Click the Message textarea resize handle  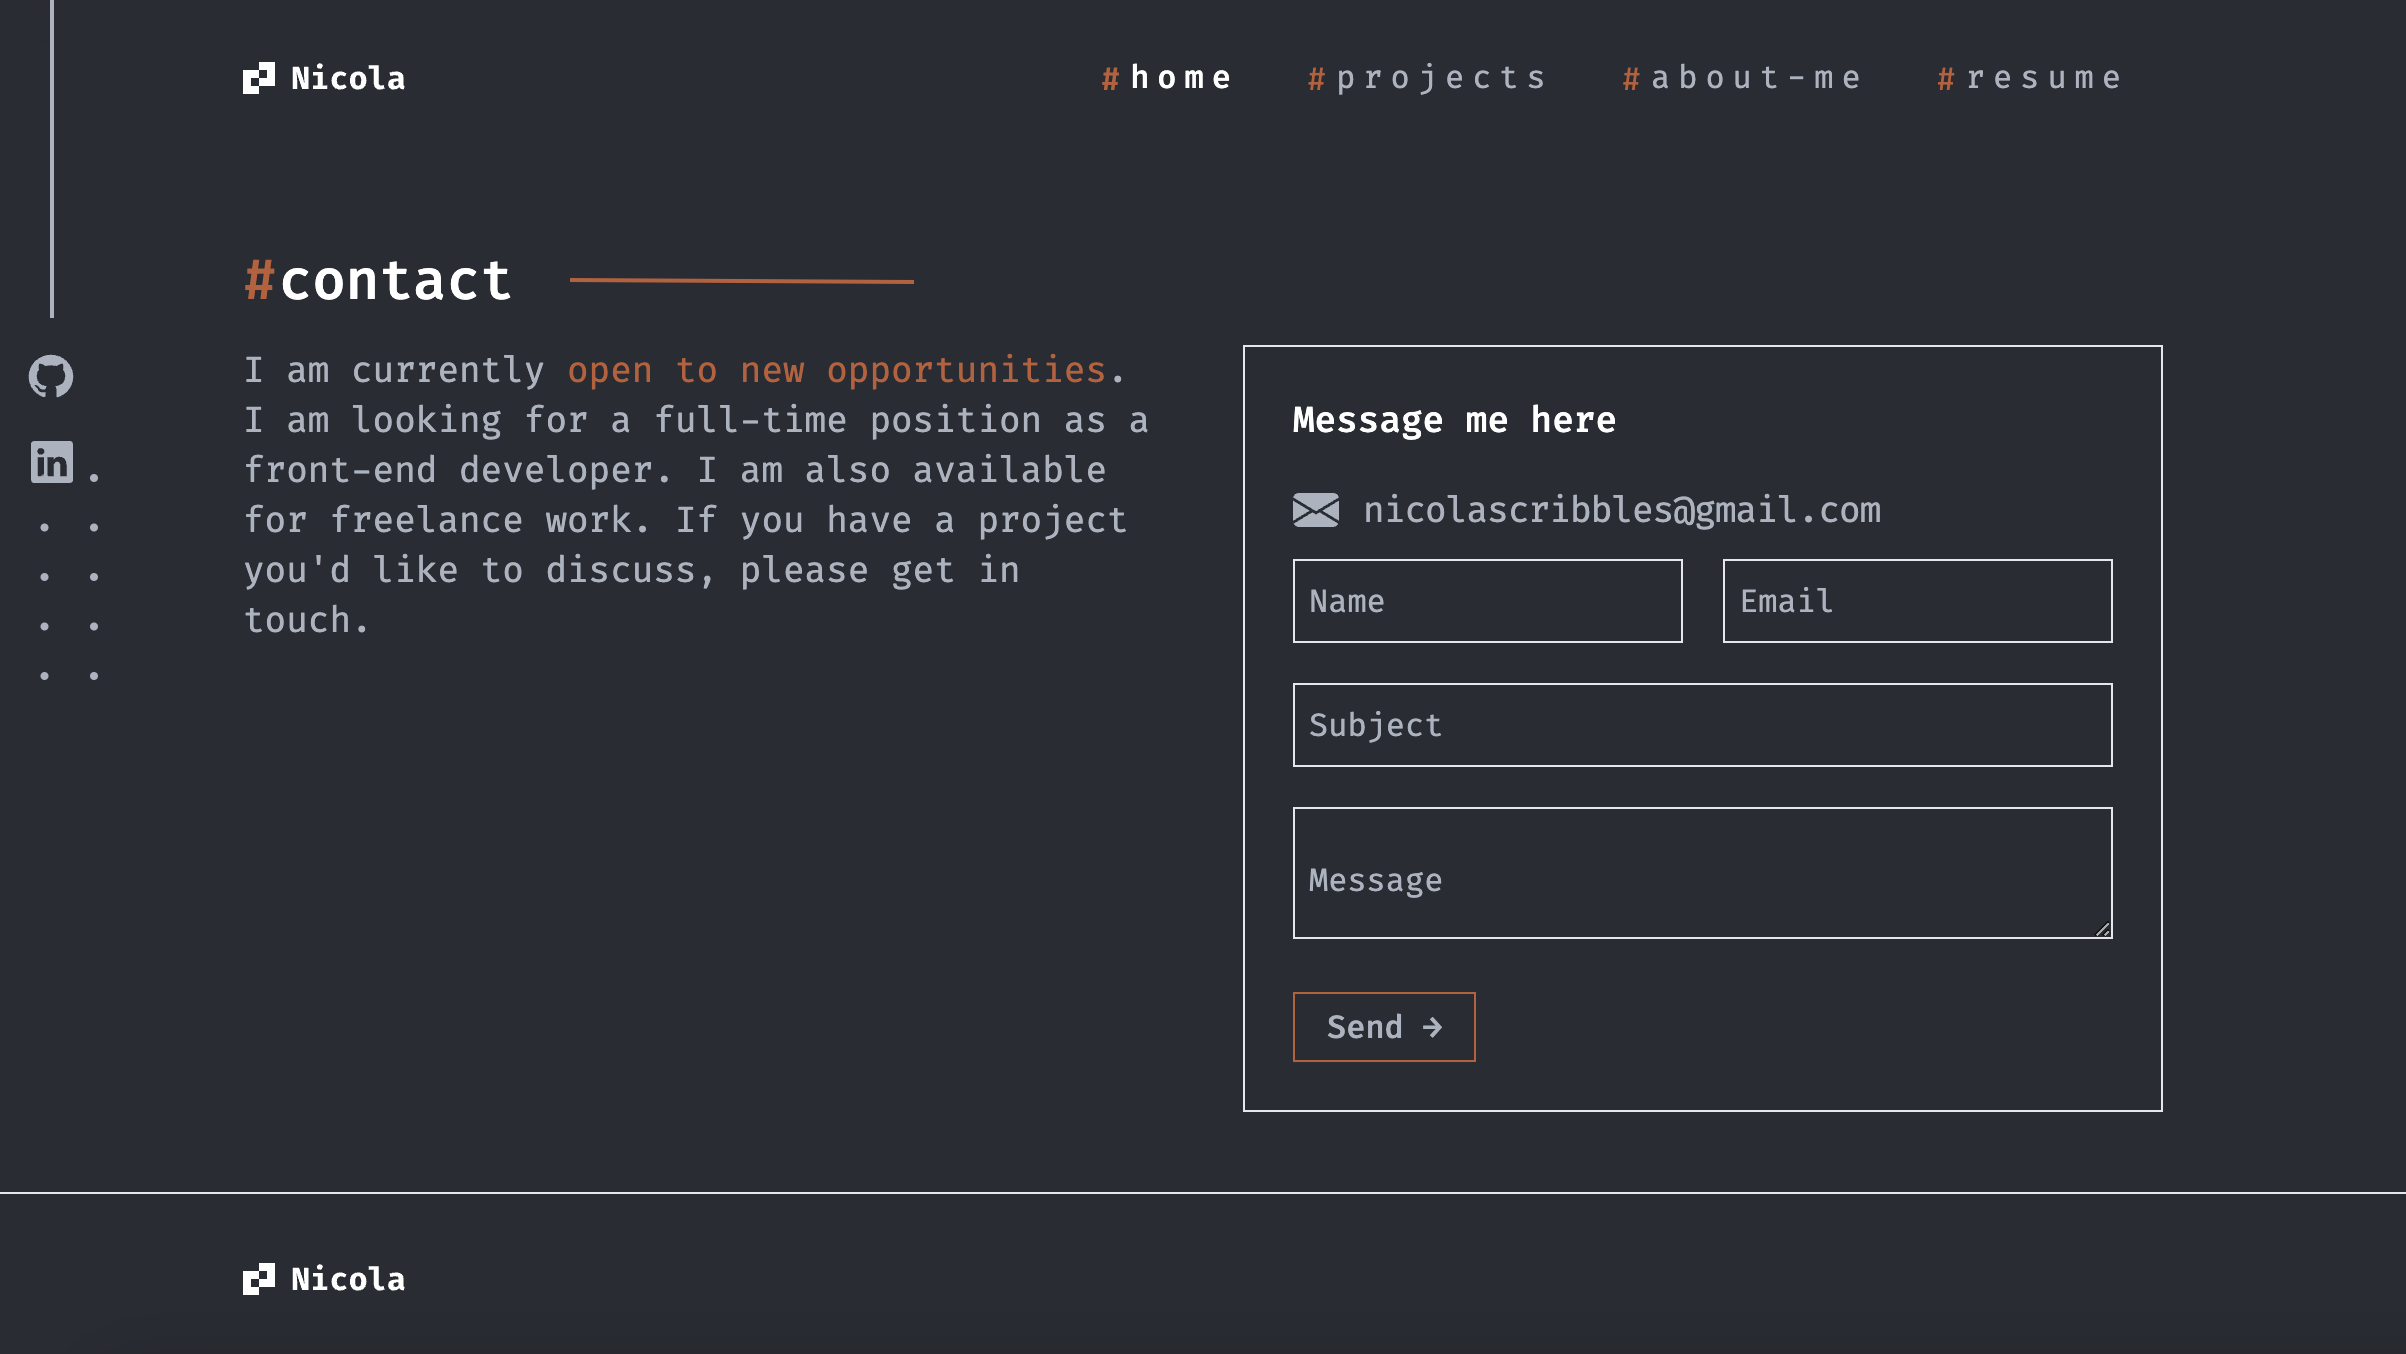coord(2103,929)
